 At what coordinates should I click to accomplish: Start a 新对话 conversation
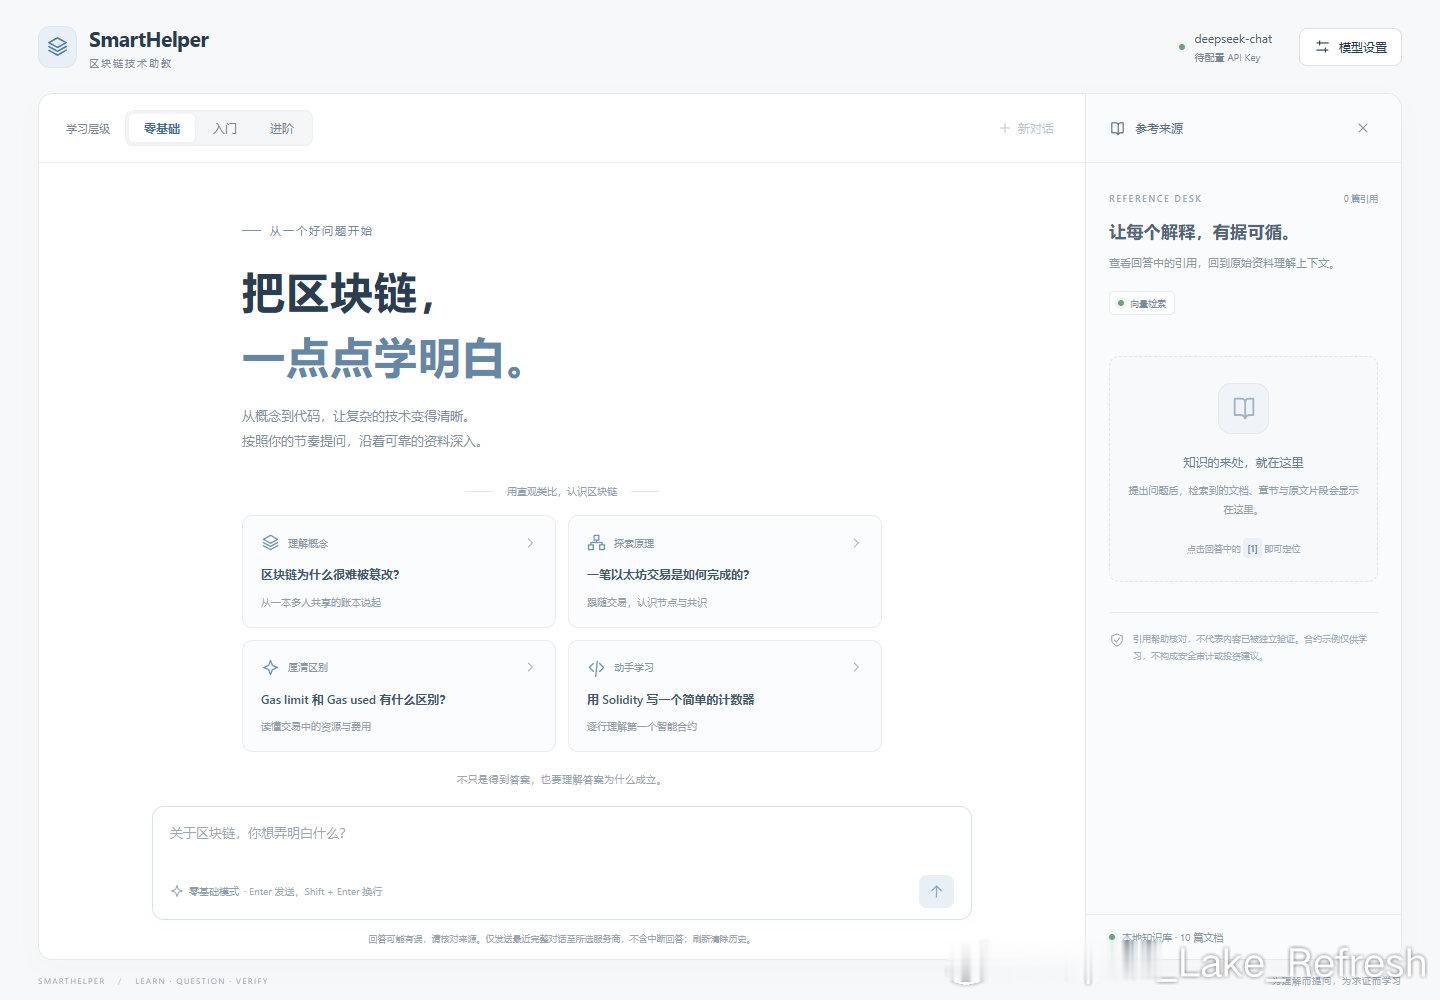coord(1027,128)
